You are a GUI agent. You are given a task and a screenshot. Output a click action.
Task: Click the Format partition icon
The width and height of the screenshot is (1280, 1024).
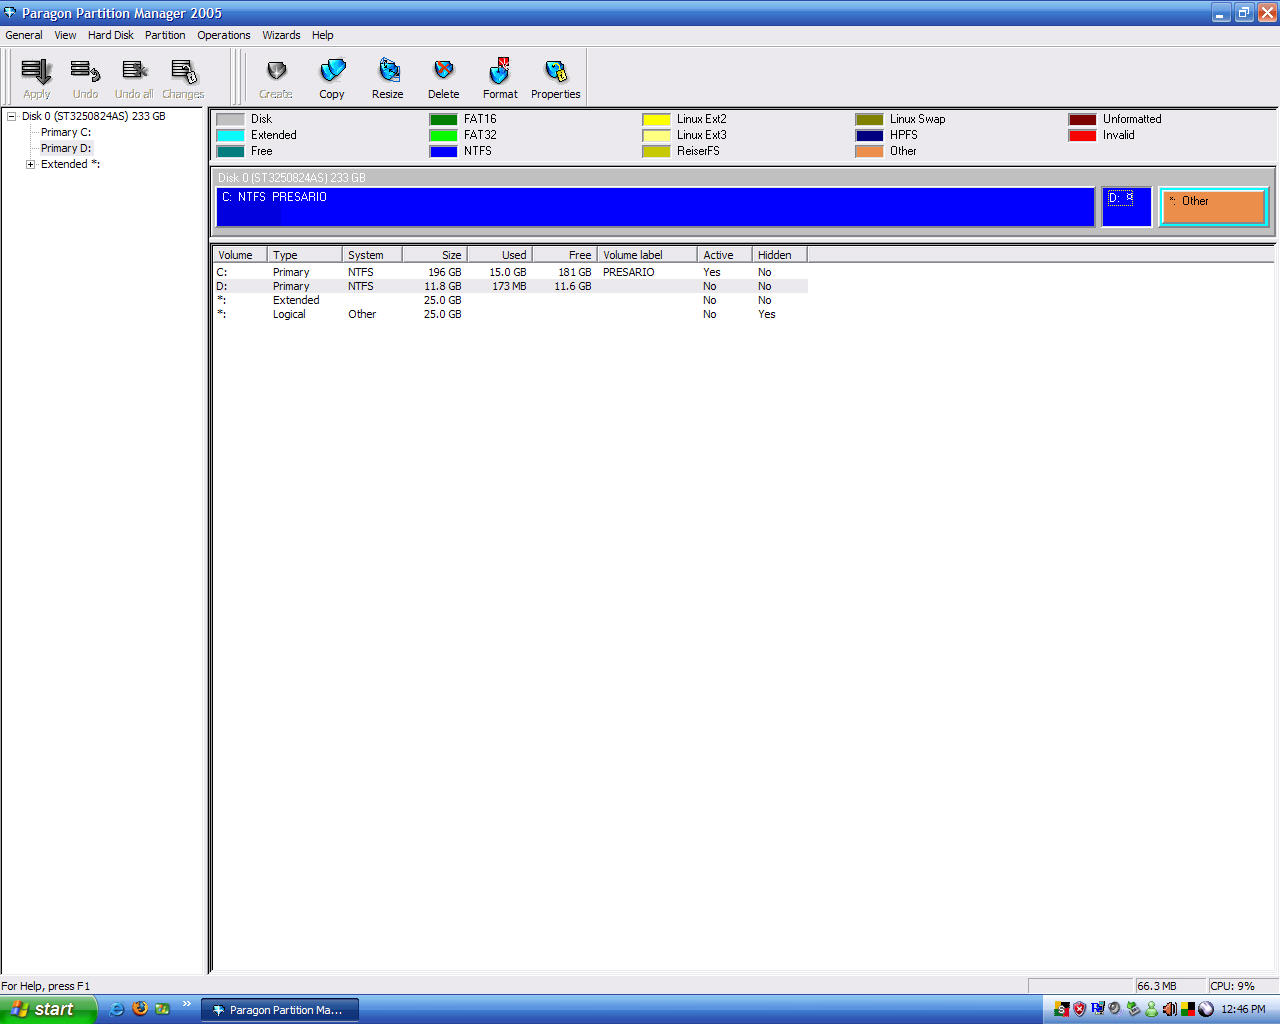pos(500,72)
